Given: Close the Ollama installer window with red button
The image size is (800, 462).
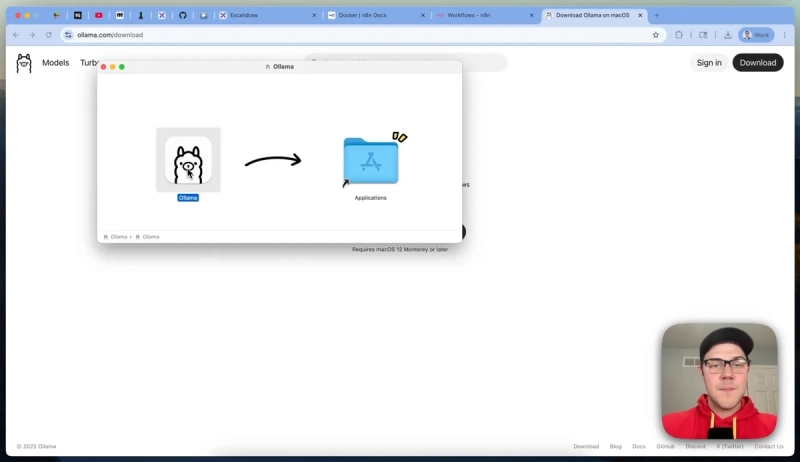Looking at the screenshot, I should [x=104, y=67].
